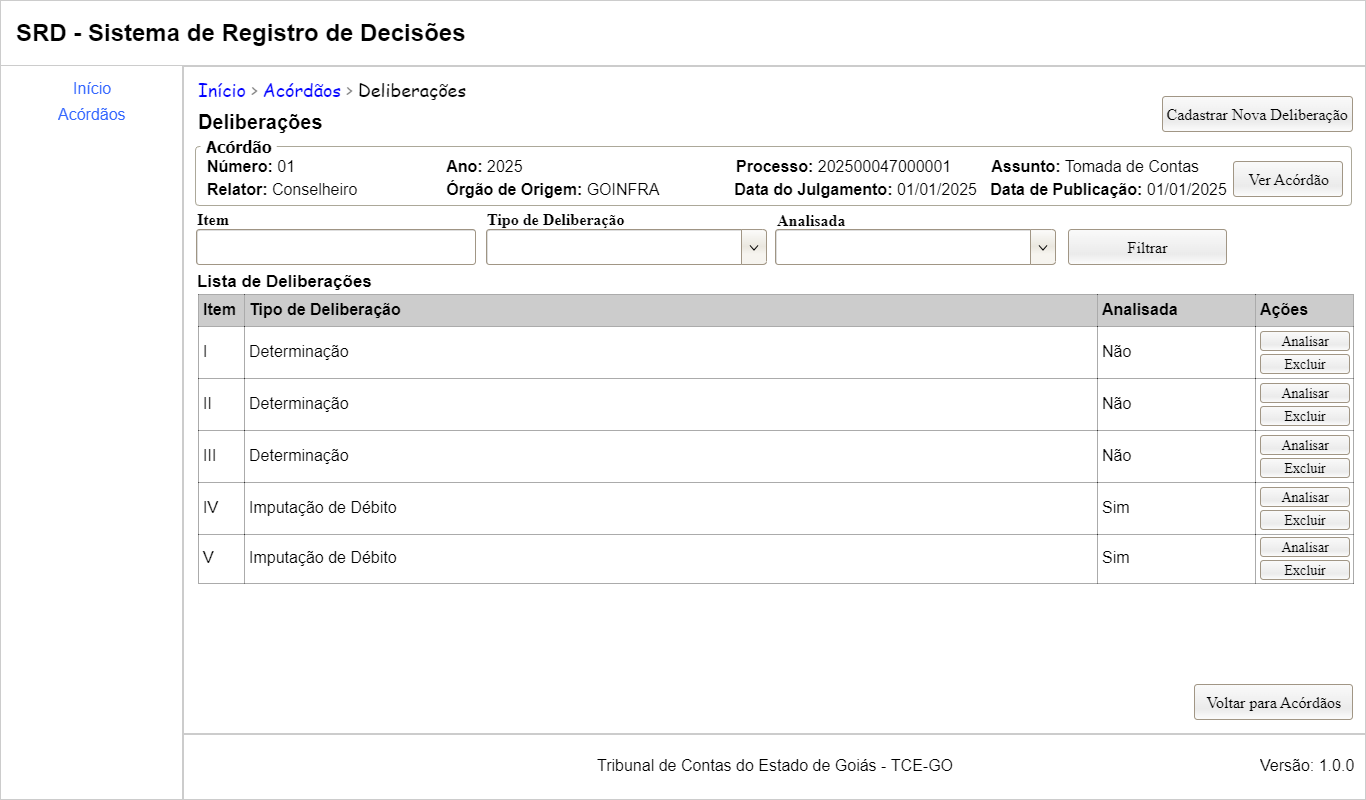The height and width of the screenshot is (800, 1366).
Task: Click Cadastrar Nova Deliberação button
Action: 1257,114
